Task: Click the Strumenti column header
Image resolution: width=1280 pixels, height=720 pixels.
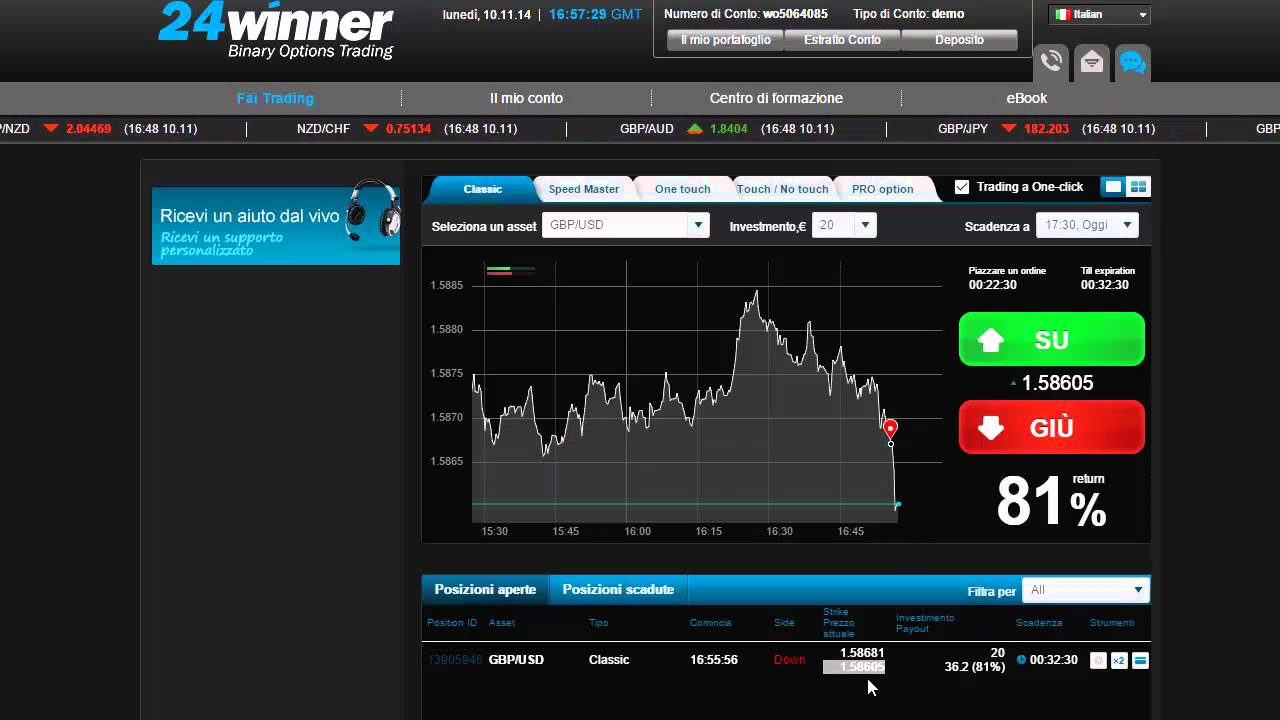Action: click(x=1112, y=623)
